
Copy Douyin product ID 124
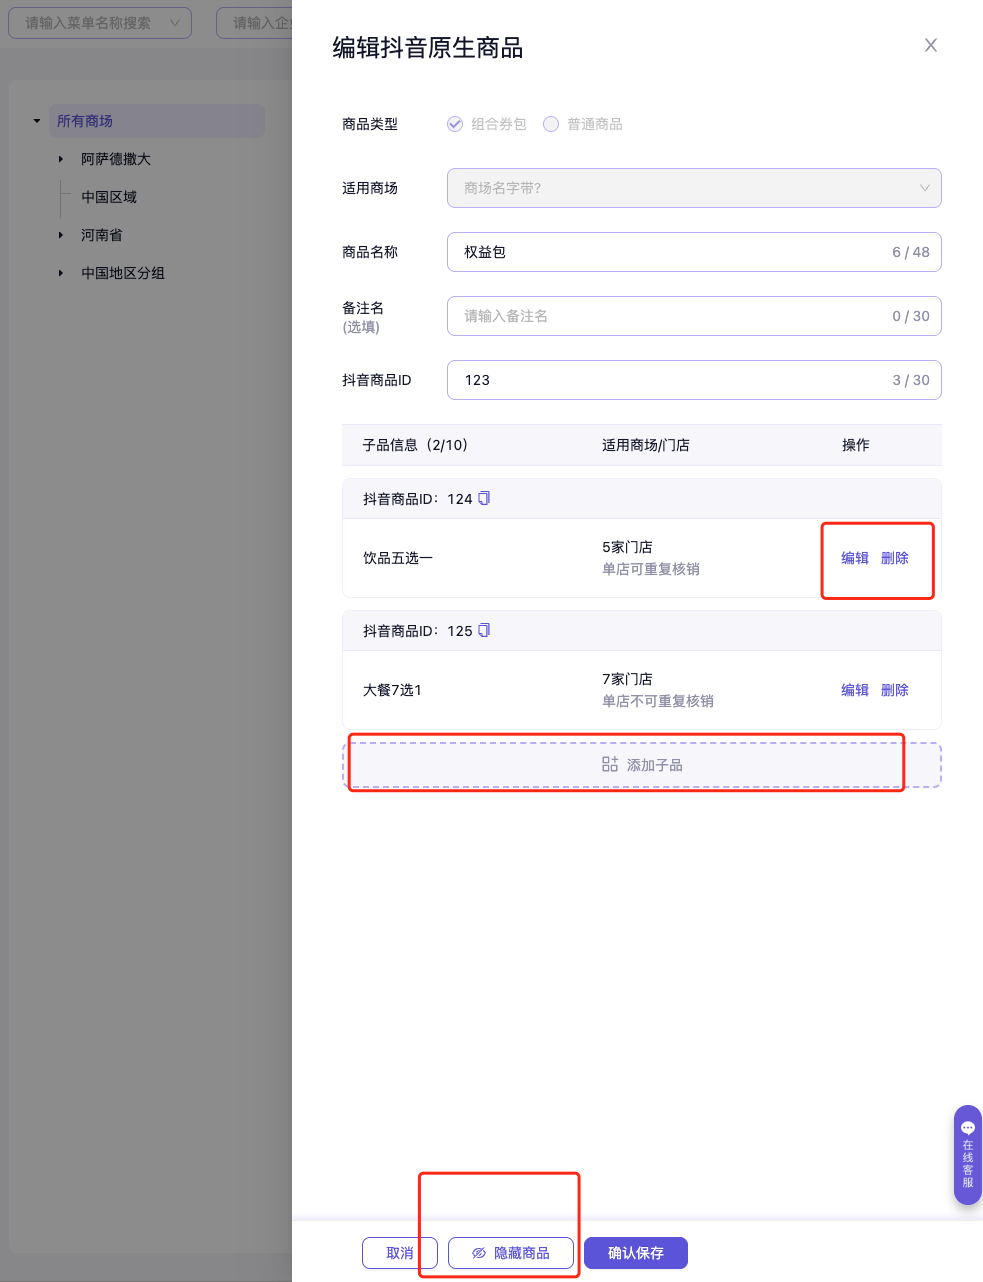[x=484, y=498]
